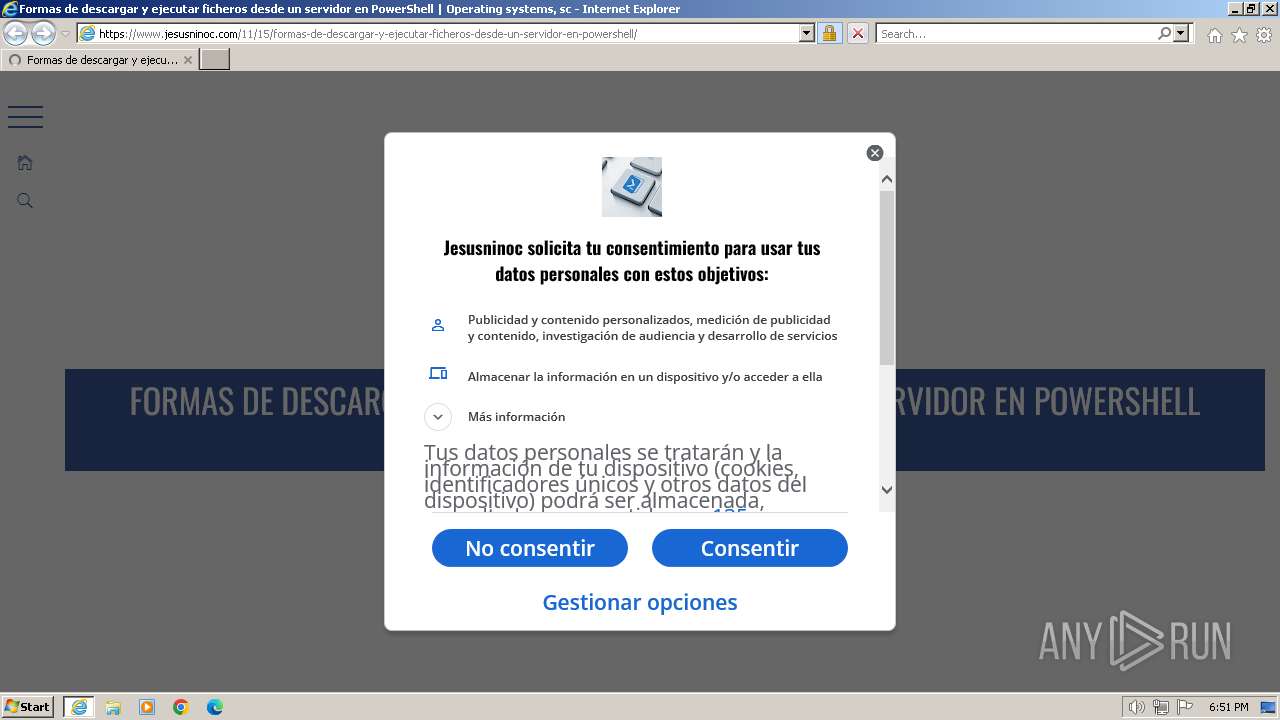Click the site home icon in sidebar
The height and width of the screenshot is (720, 1280).
point(25,162)
